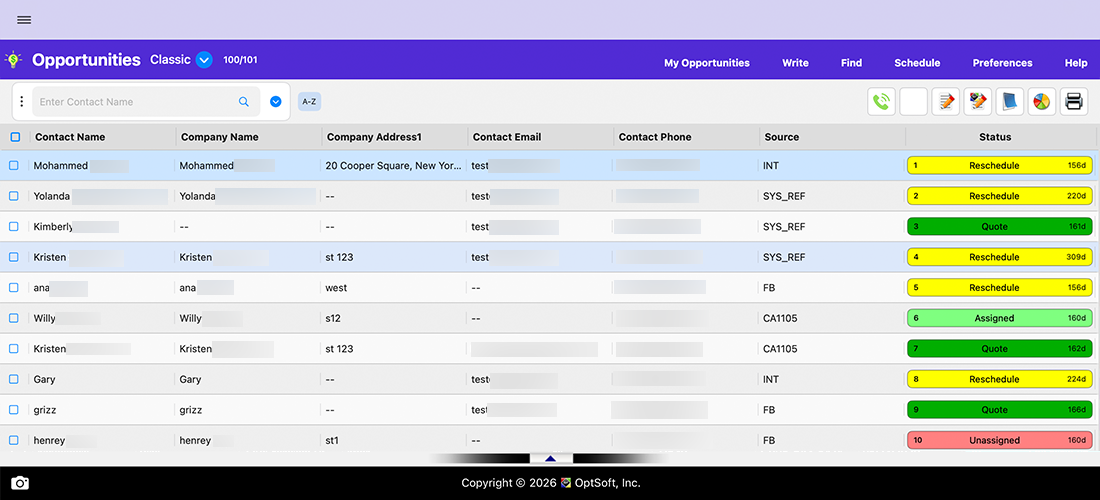Open the Write menu
The width and height of the screenshot is (1100, 500).
pos(796,63)
